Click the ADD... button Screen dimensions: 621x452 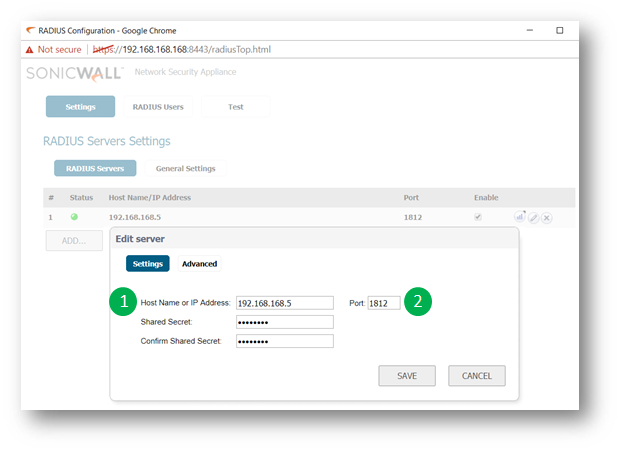coord(74,240)
